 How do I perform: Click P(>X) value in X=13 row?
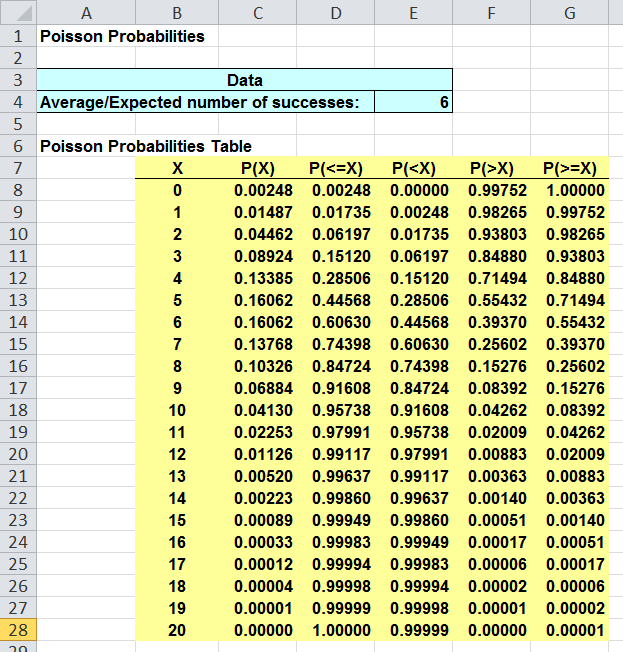[492, 476]
